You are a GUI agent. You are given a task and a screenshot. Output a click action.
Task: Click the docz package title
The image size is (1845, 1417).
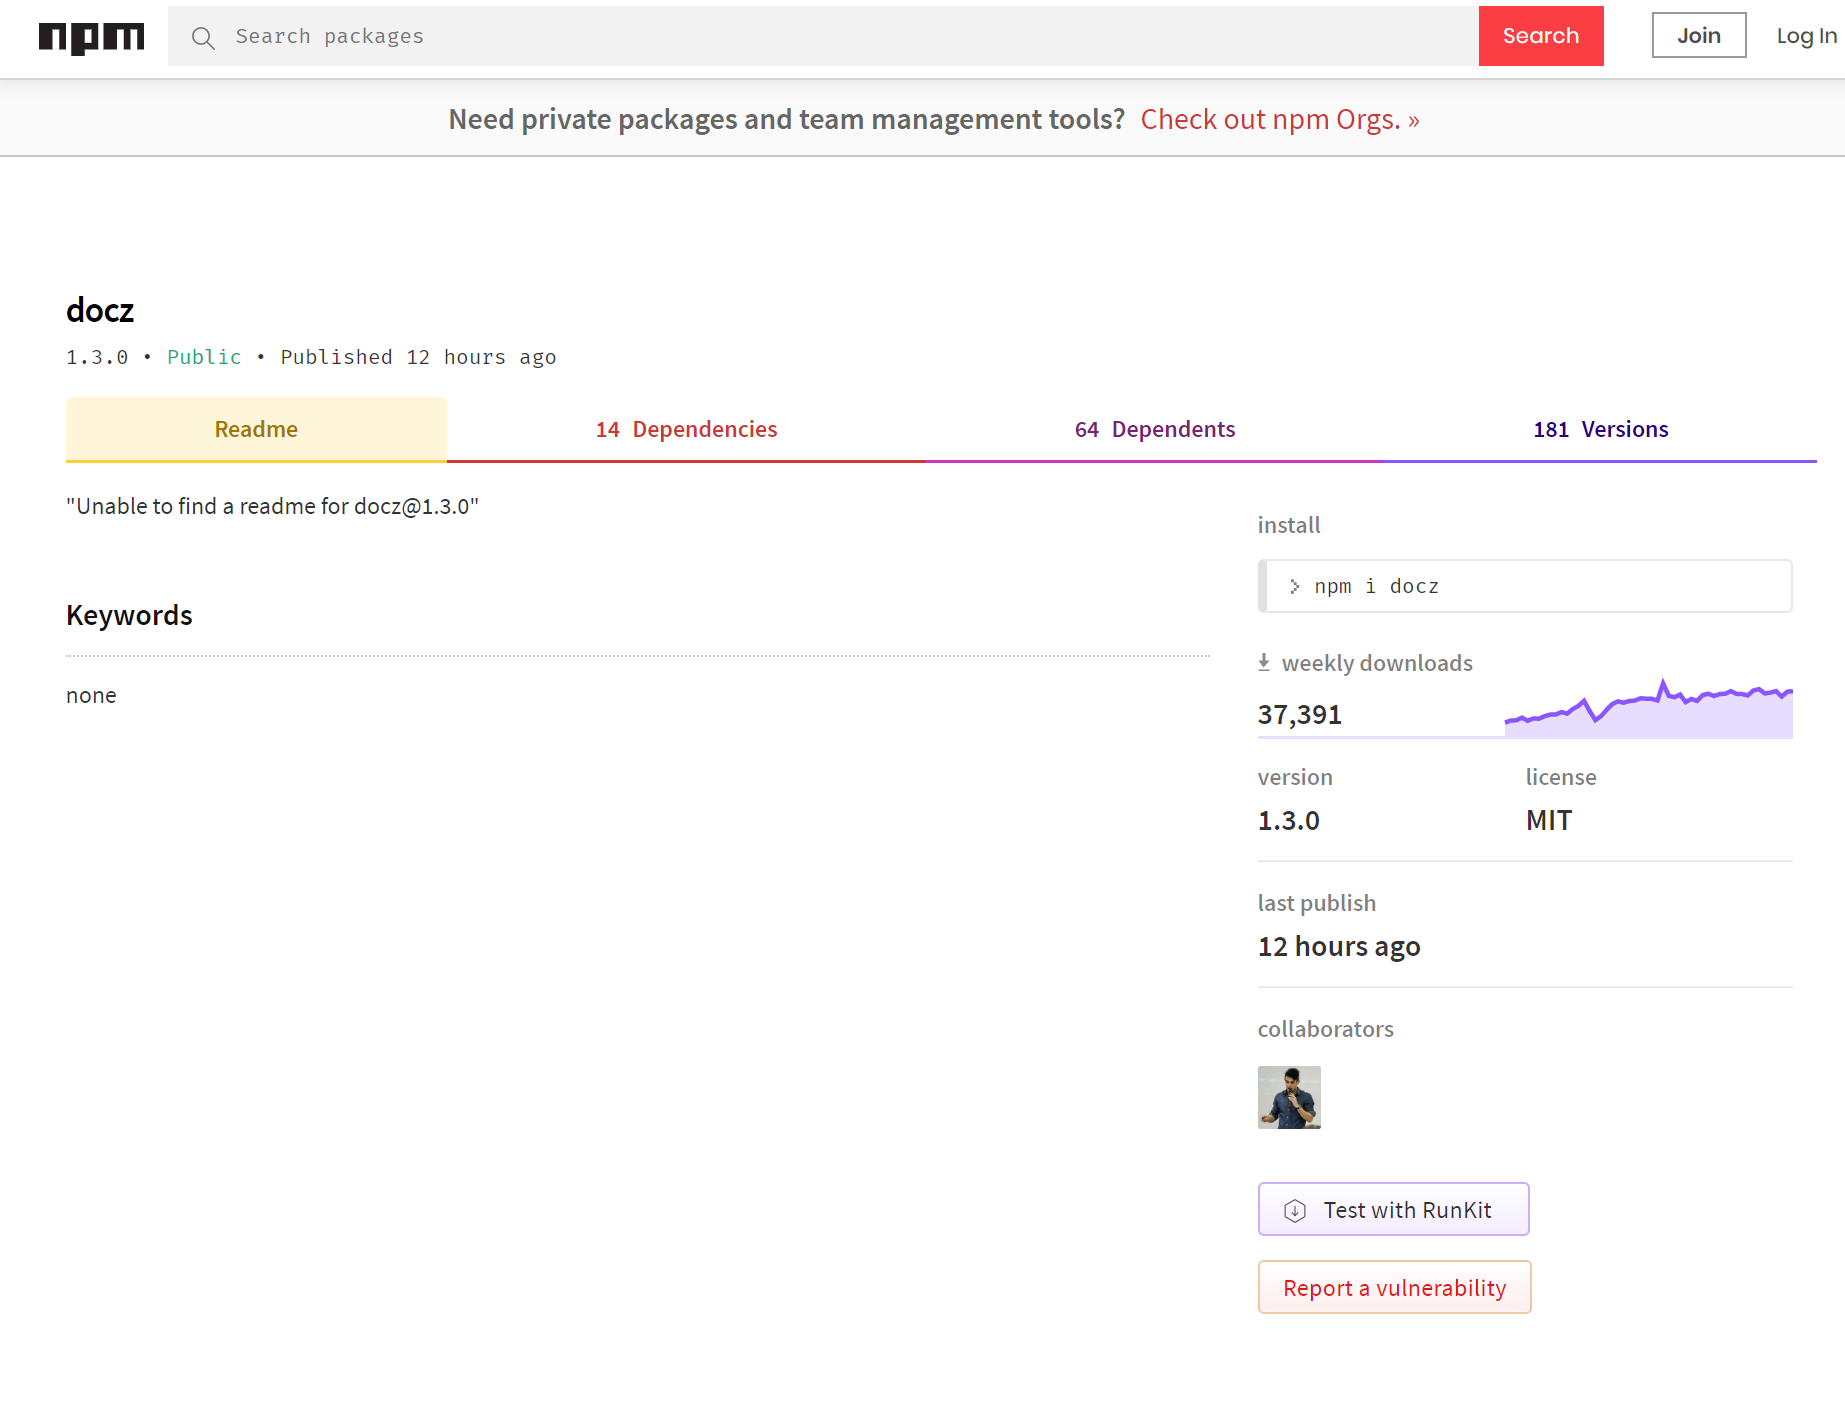coord(100,310)
